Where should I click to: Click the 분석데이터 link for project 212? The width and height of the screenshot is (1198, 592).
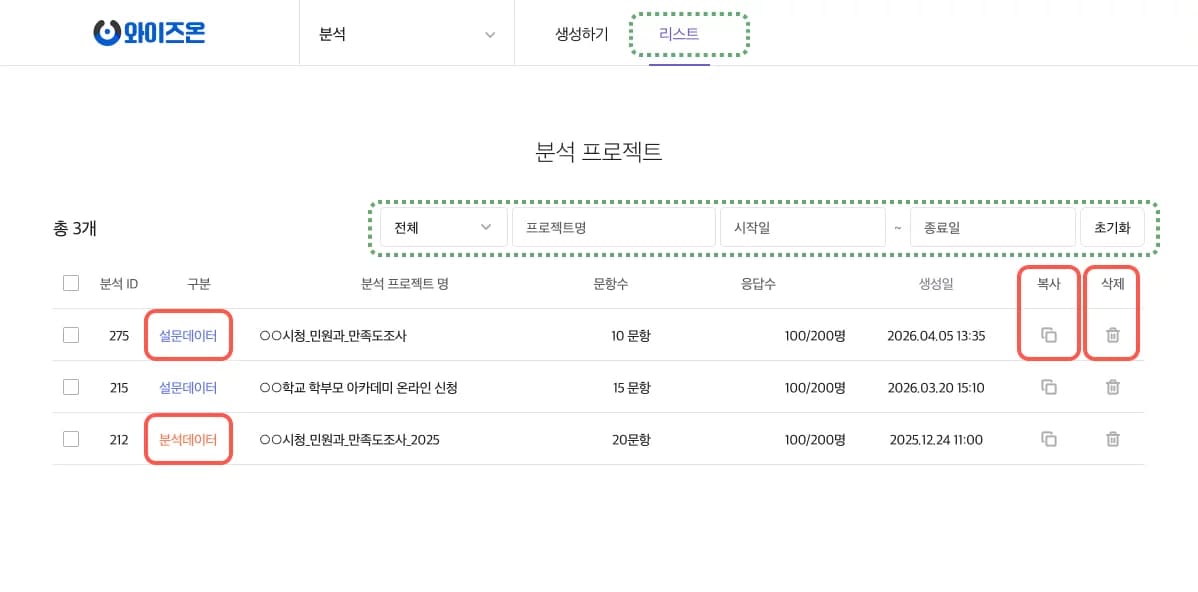tap(188, 440)
